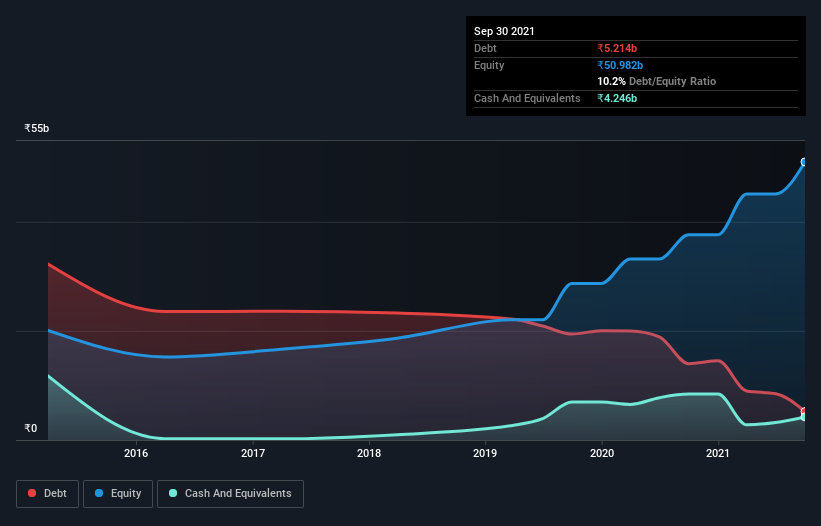The image size is (821, 526).
Task: Click the teal Cash And Equivalents legend dot
Action: coord(173,493)
